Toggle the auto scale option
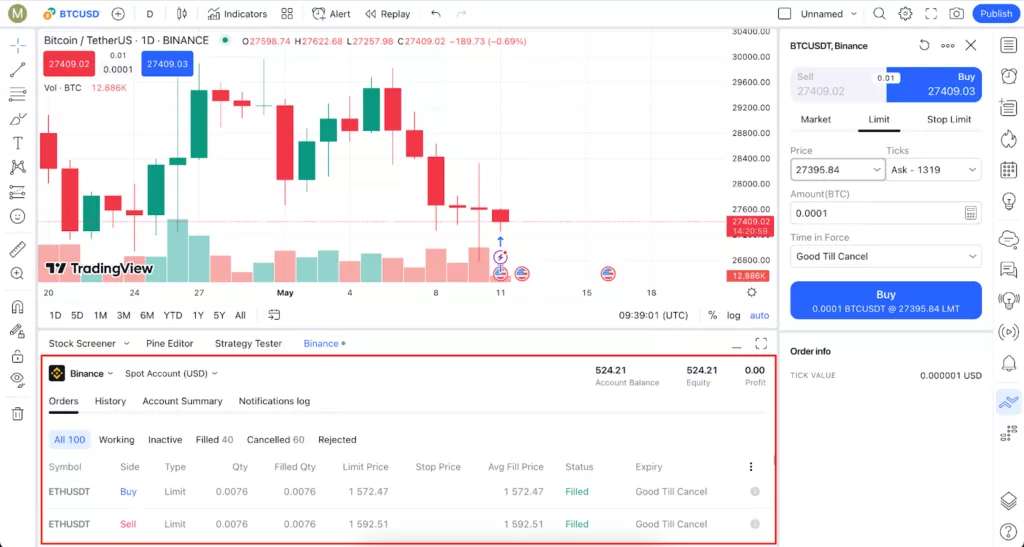Screen dimensions: 1024x547 point(759,315)
